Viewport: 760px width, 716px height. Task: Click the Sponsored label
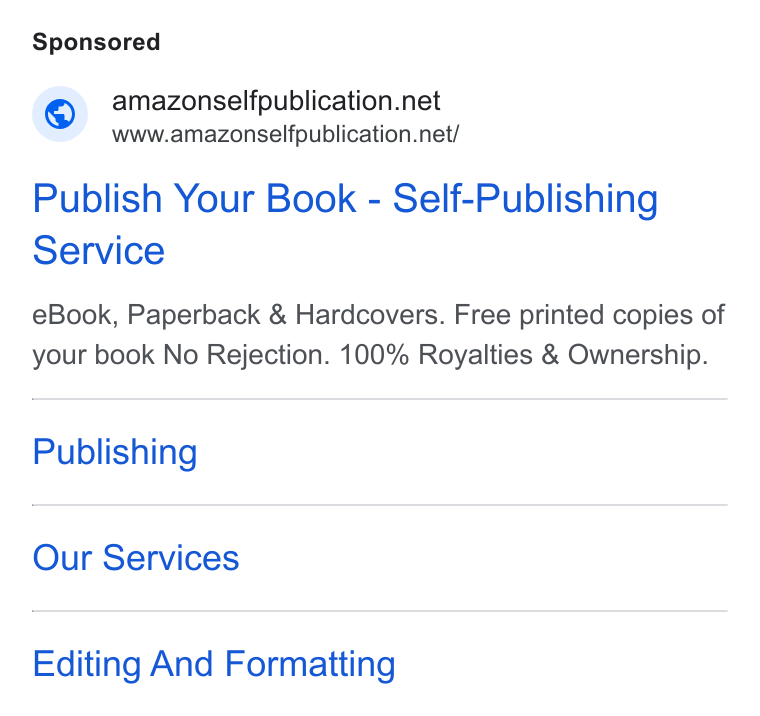(x=96, y=43)
